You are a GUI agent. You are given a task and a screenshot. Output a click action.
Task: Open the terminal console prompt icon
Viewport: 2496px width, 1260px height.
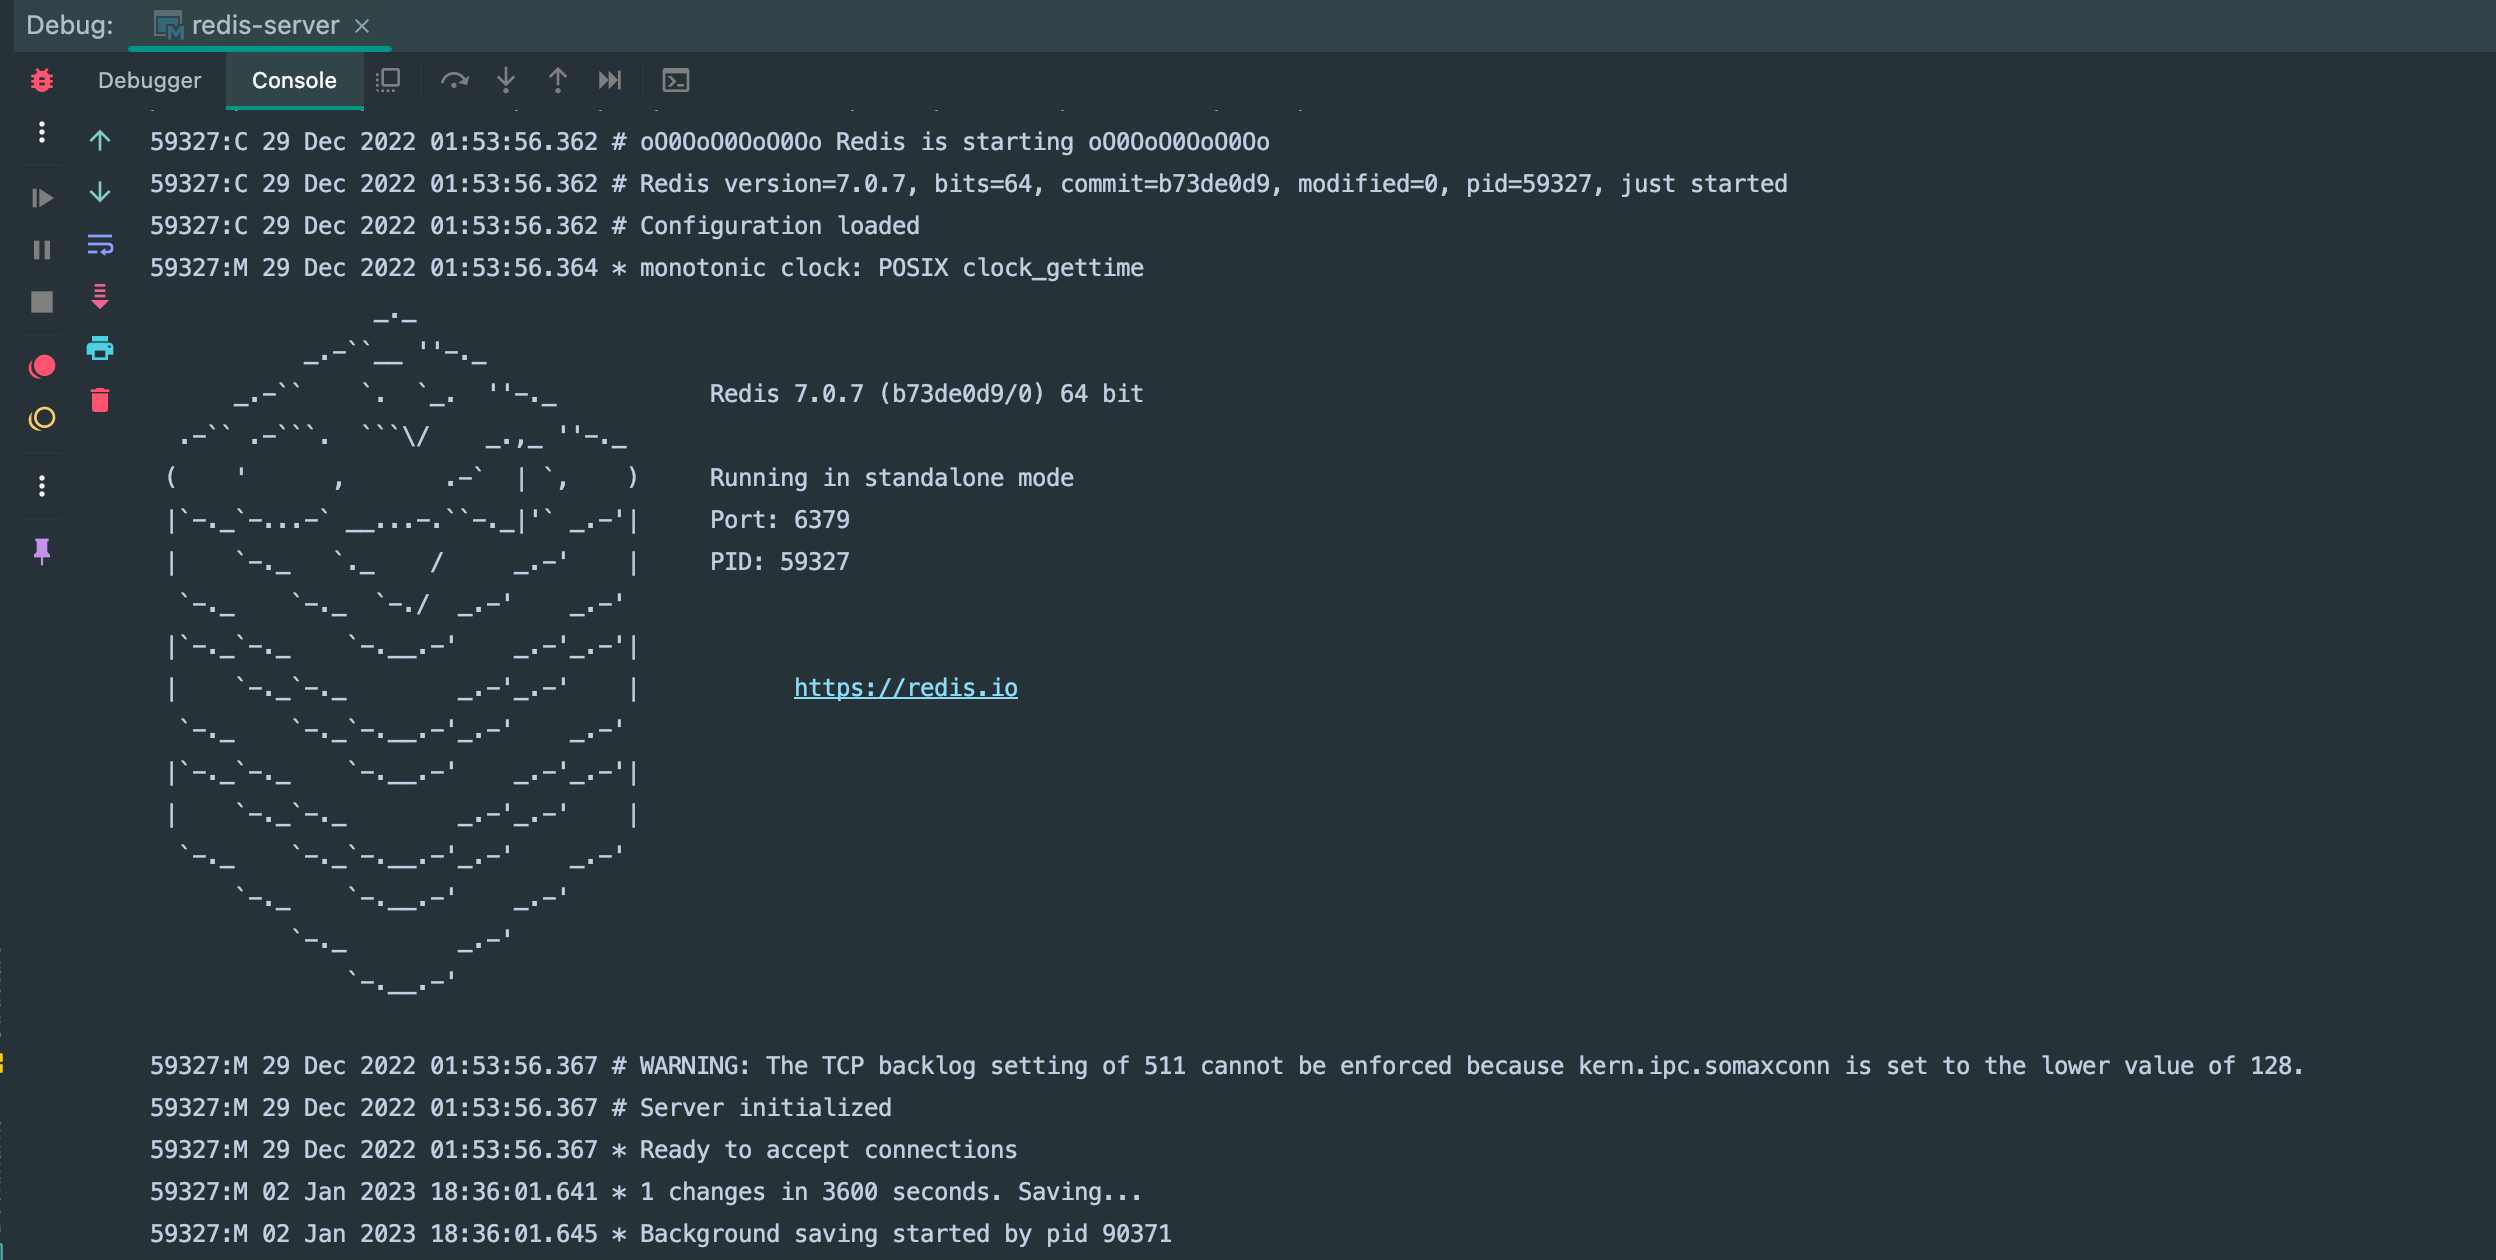(x=676, y=80)
